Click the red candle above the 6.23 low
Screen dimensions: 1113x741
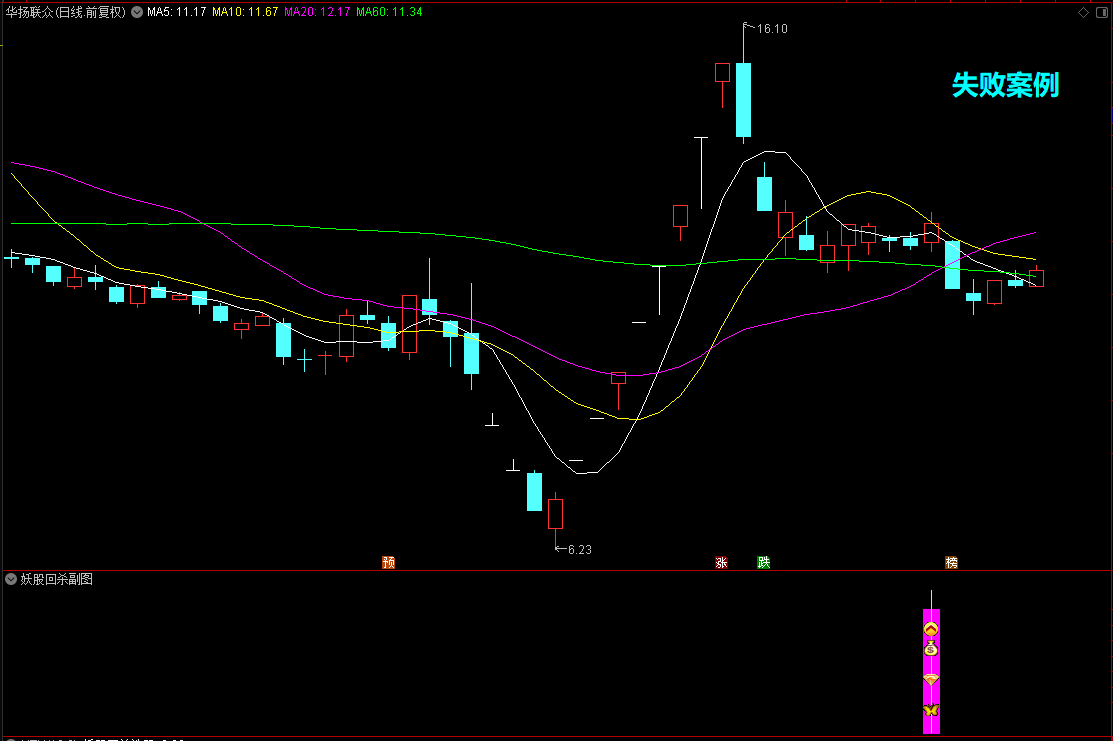[x=556, y=514]
